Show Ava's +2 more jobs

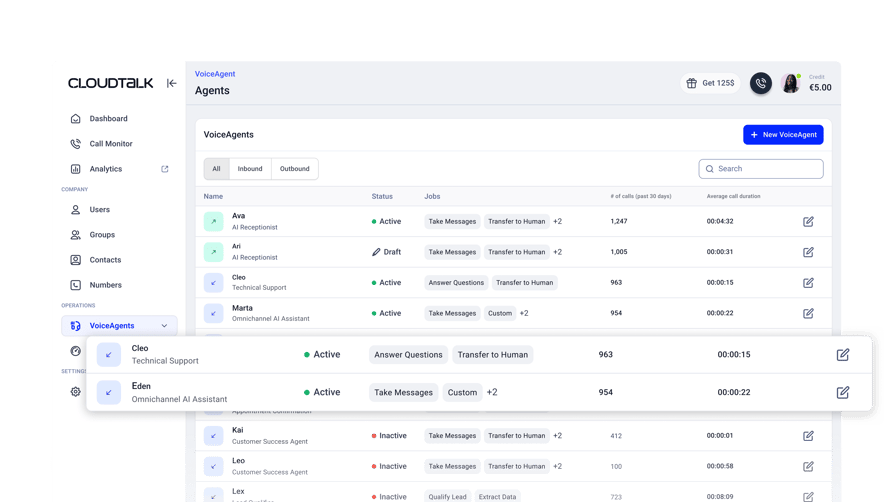click(557, 221)
